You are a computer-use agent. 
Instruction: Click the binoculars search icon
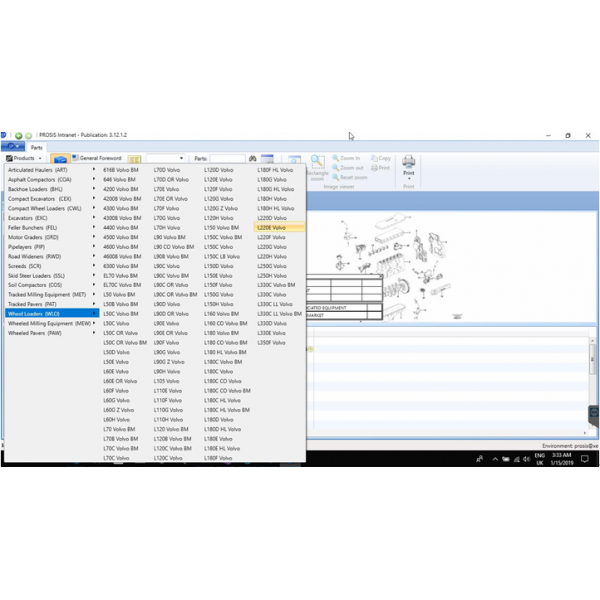(253, 158)
